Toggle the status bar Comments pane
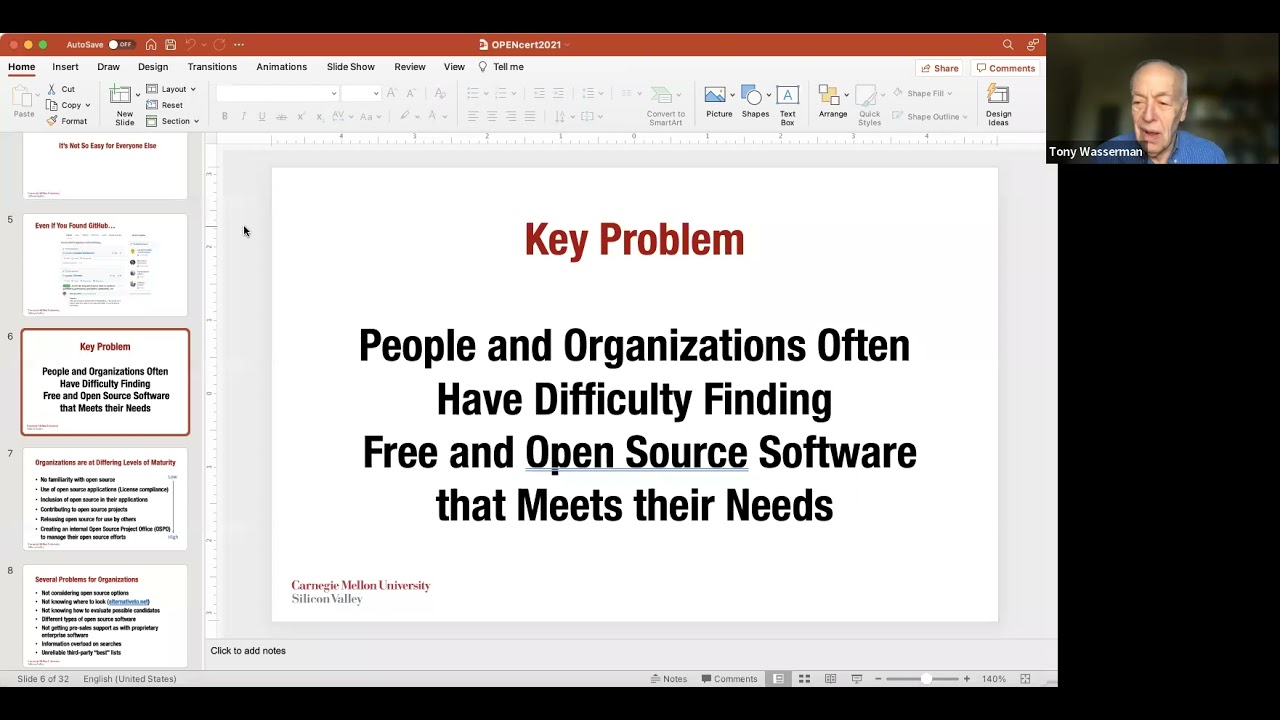The height and width of the screenshot is (720, 1280). pos(730,679)
